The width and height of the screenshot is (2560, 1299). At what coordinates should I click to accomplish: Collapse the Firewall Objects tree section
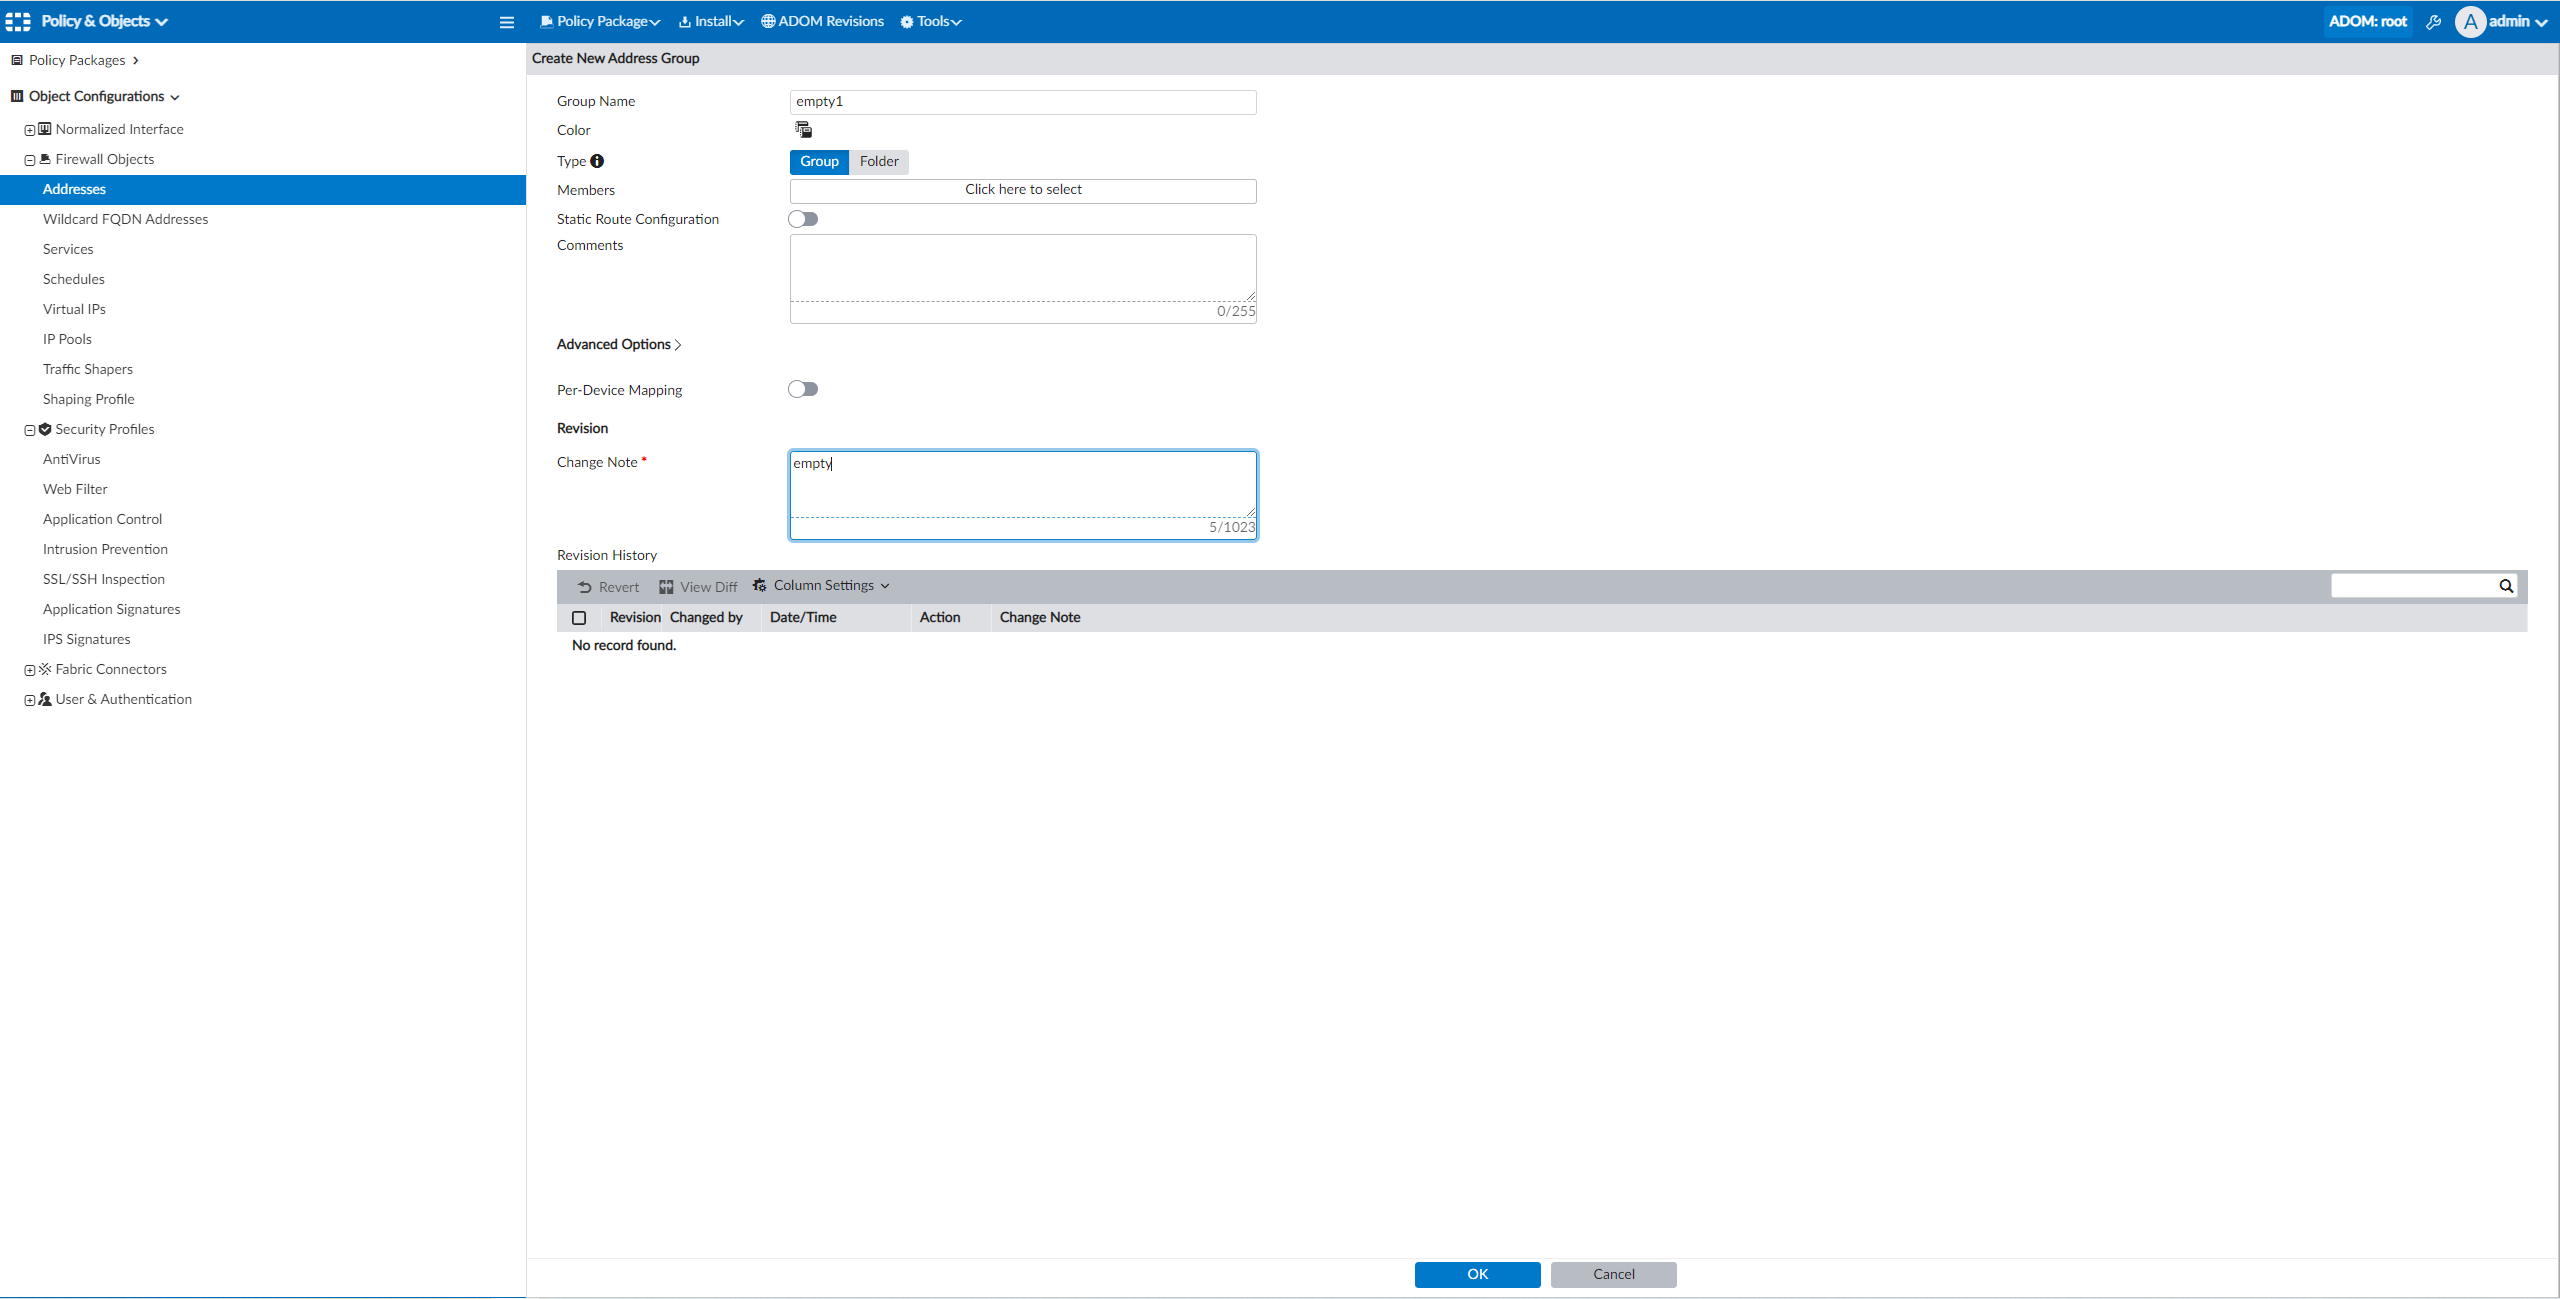29,158
